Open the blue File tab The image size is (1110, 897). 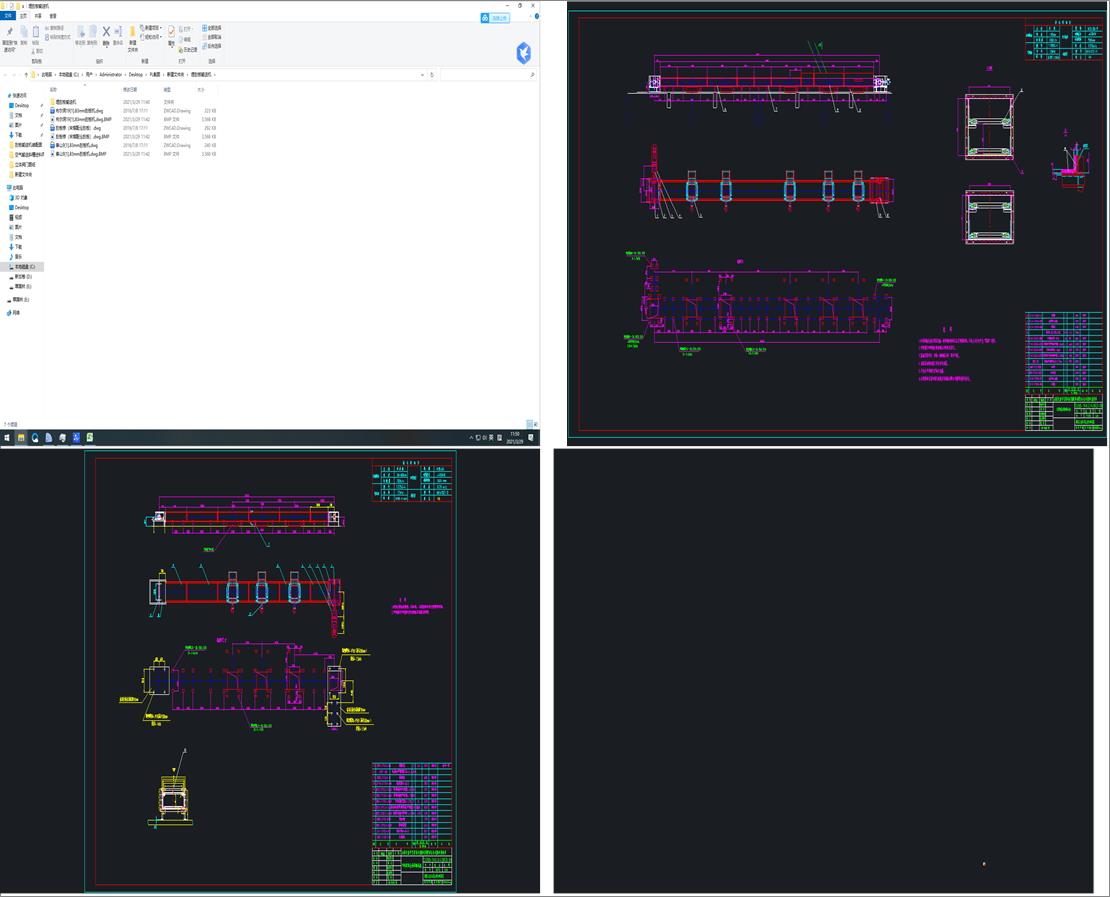[x=8, y=16]
